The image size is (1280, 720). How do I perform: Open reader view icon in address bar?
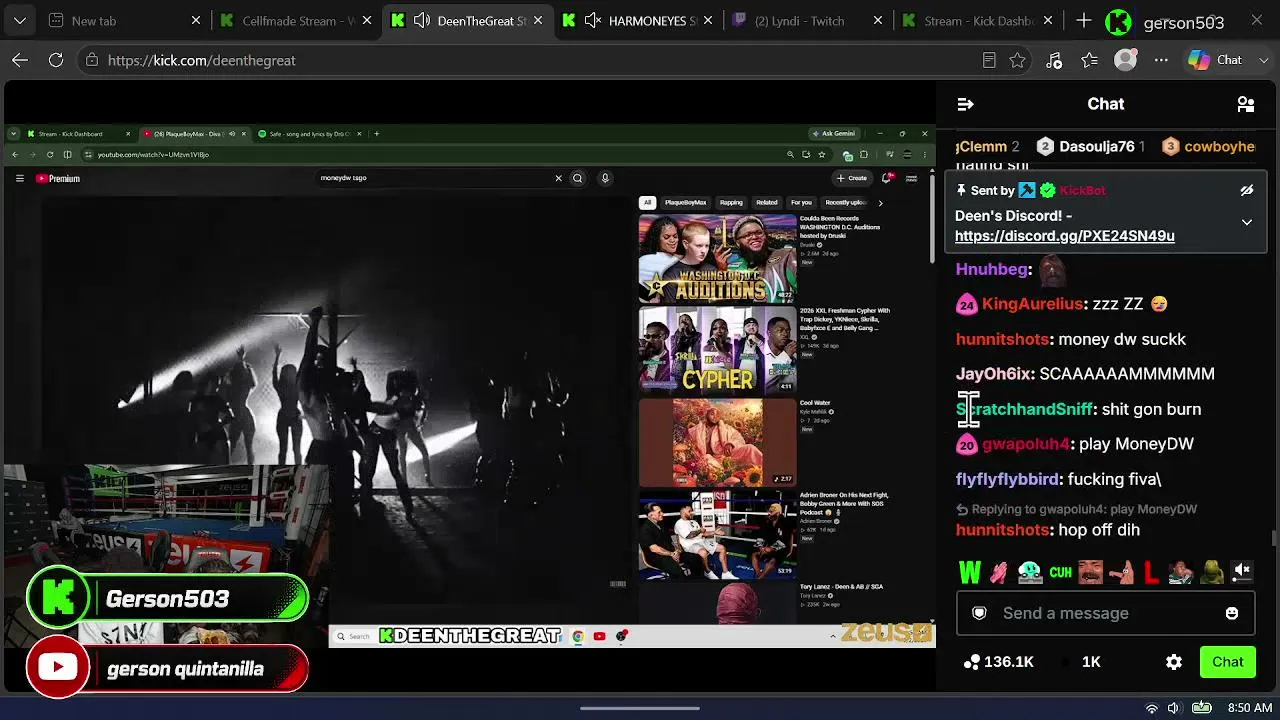click(x=989, y=60)
